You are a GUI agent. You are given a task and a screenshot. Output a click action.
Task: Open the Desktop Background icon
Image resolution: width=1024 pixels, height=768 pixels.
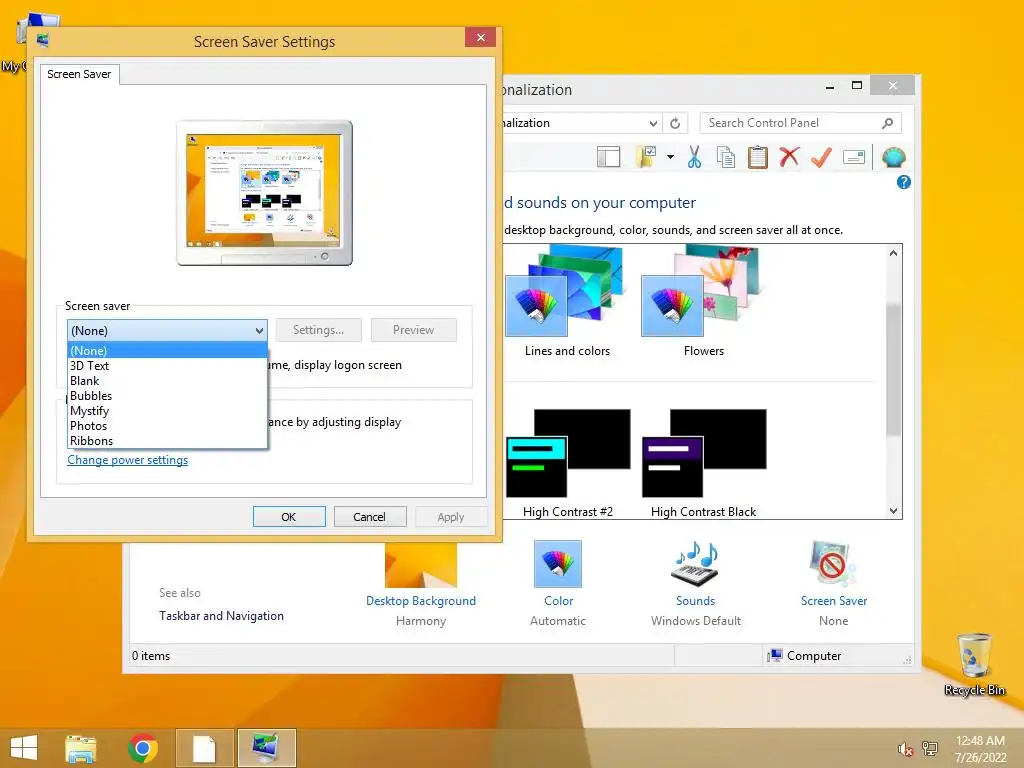(421, 566)
